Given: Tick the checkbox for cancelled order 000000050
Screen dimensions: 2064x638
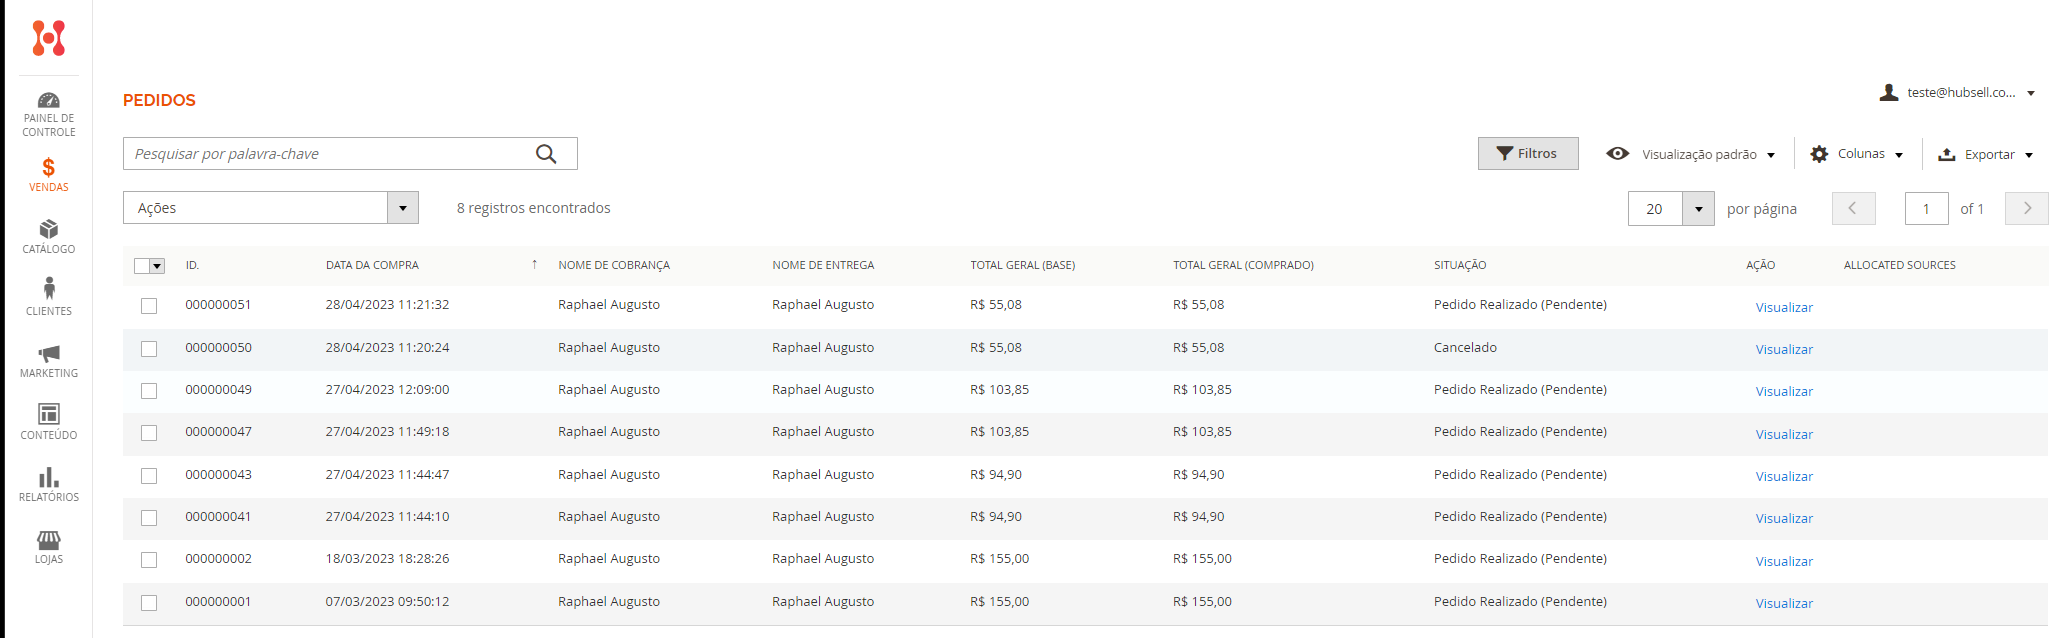Looking at the screenshot, I should coord(149,349).
